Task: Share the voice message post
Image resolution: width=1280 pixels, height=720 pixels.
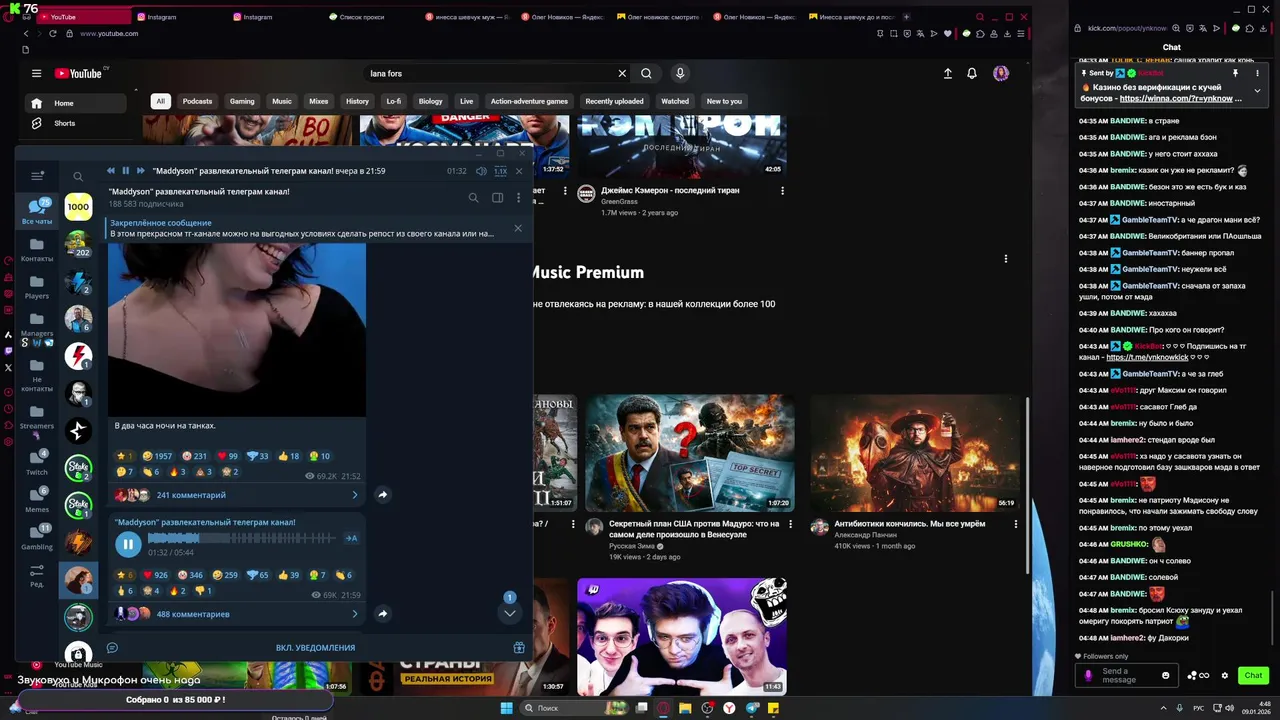Action: click(382, 614)
